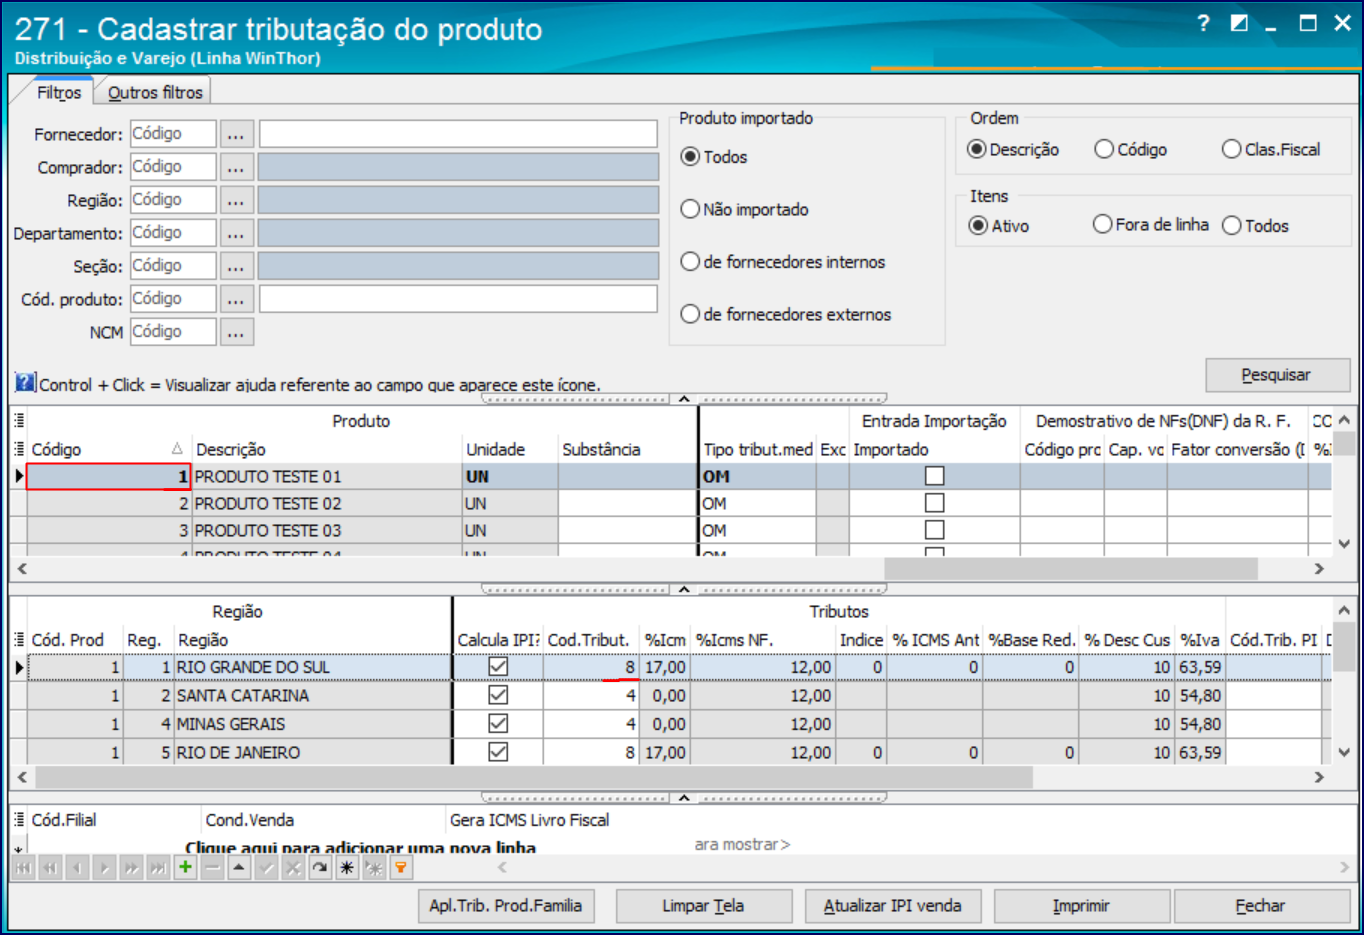Click the next-page navigator icon

131,868
